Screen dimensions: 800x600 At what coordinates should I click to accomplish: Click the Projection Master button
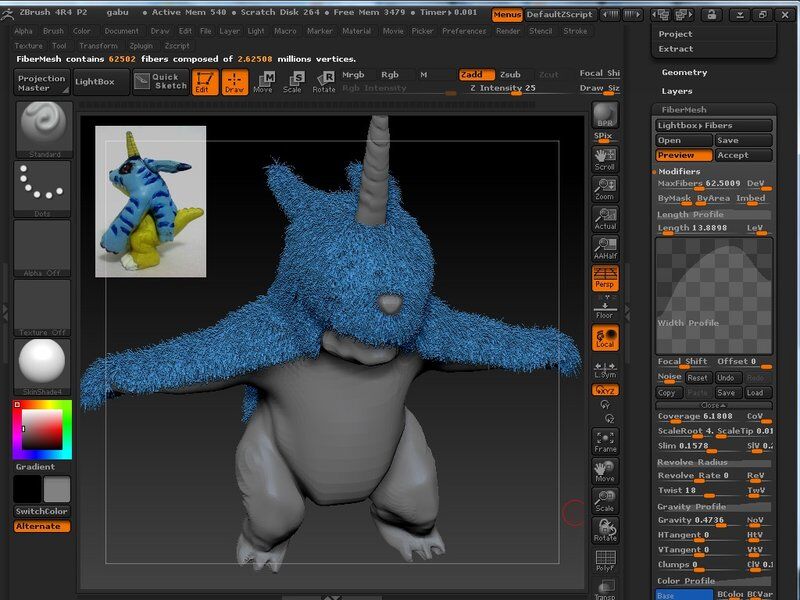point(42,83)
